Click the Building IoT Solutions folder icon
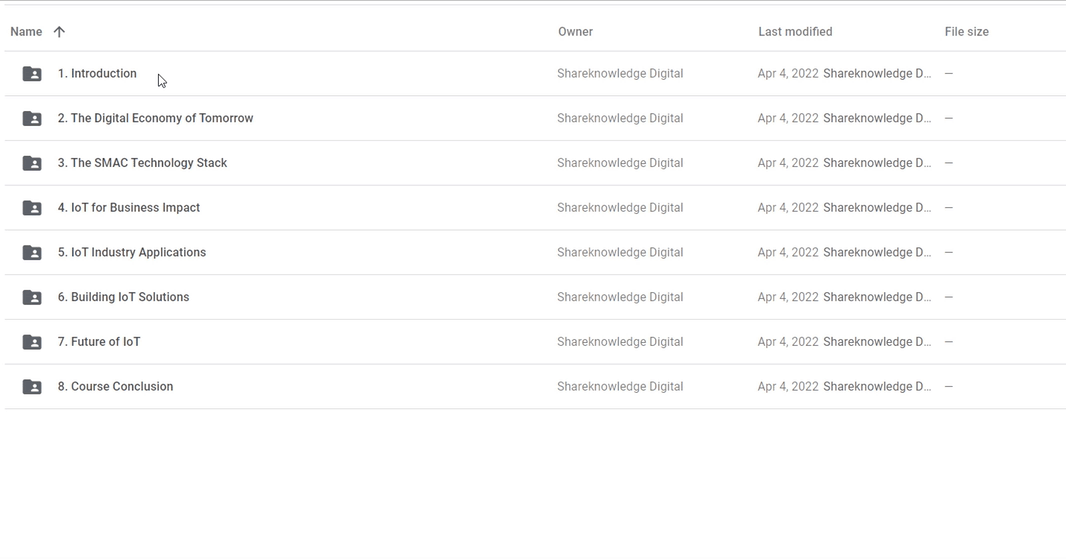1066x559 pixels. 32,297
